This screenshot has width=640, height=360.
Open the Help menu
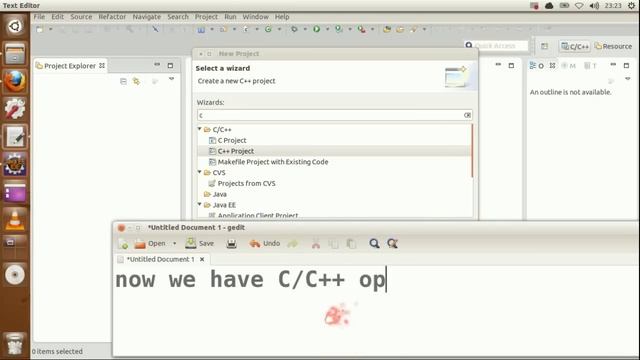(282, 17)
